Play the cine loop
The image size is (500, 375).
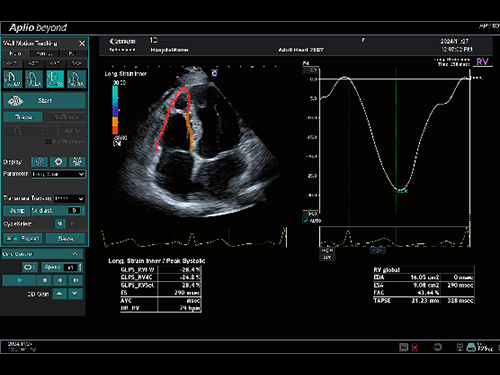[x=20, y=280]
